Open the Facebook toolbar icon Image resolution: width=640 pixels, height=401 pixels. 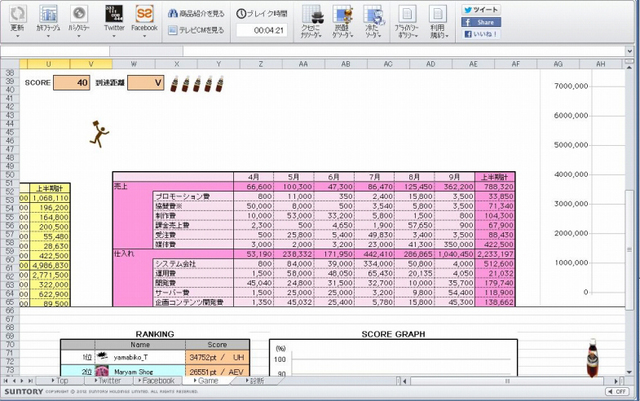144,15
